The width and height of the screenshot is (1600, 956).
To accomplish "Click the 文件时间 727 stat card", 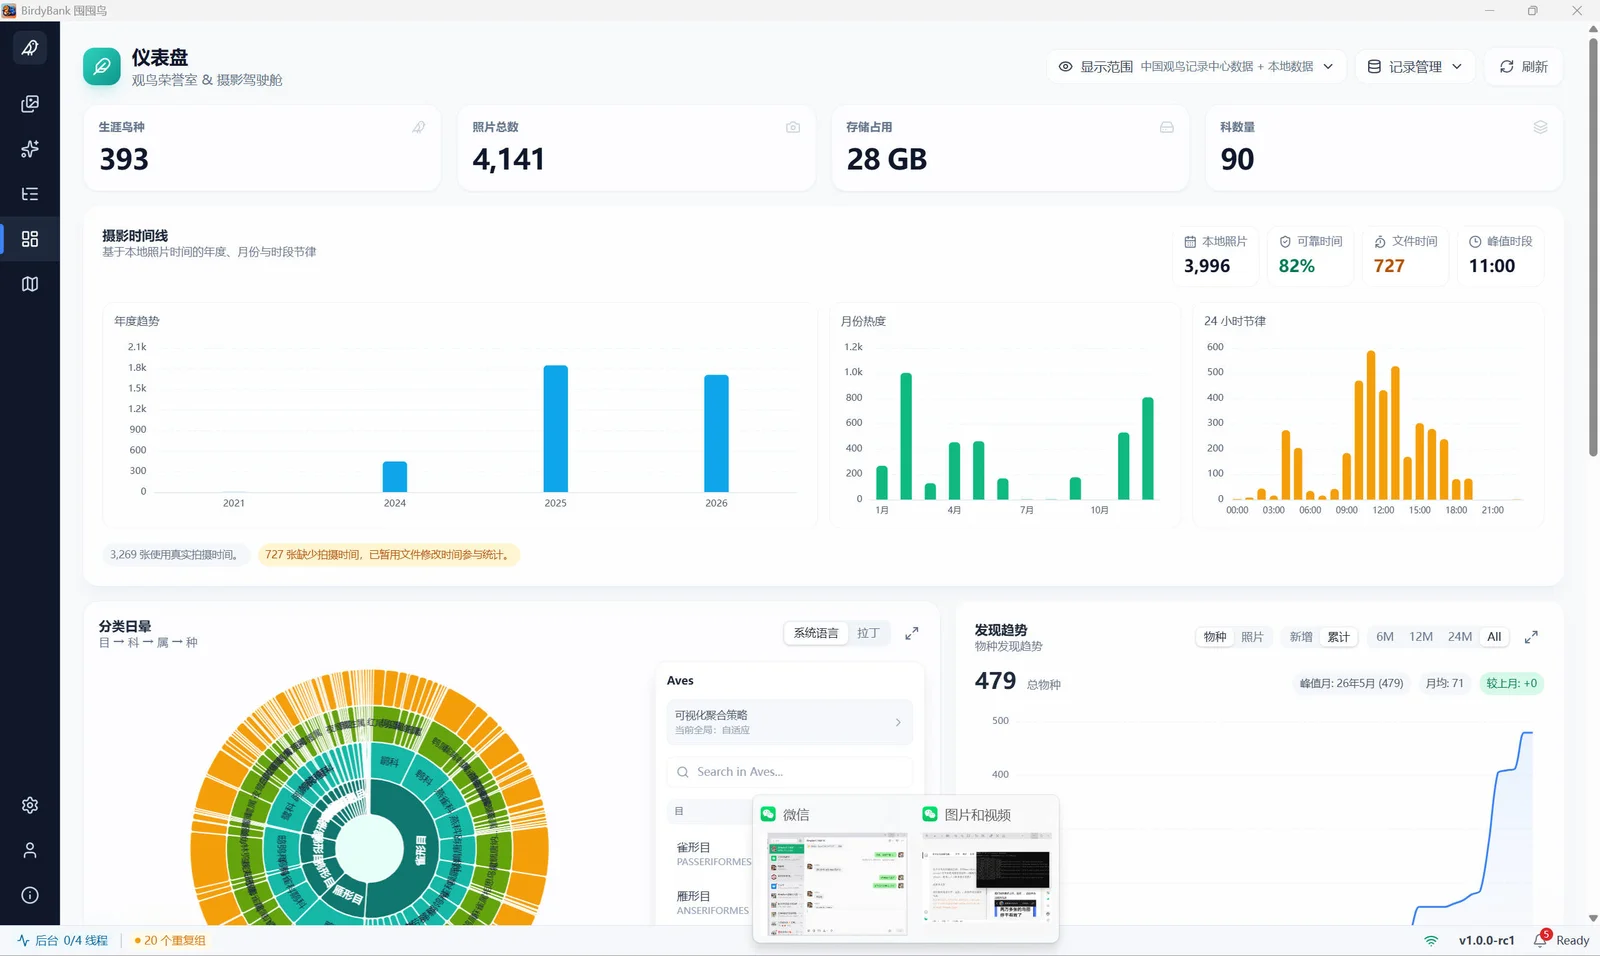I will pyautogui.click(x=1405, y=256).
